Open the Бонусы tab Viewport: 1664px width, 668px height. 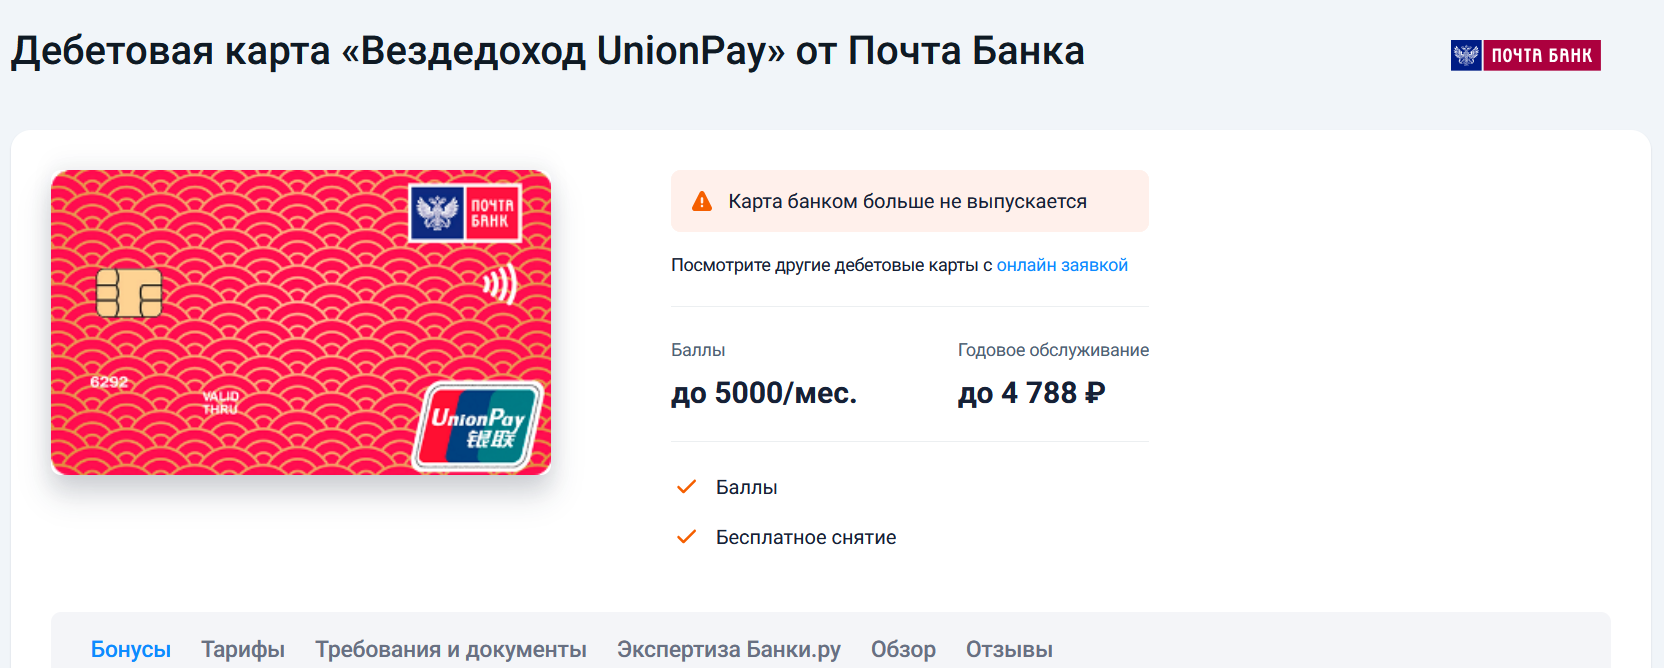pos(131,649)
